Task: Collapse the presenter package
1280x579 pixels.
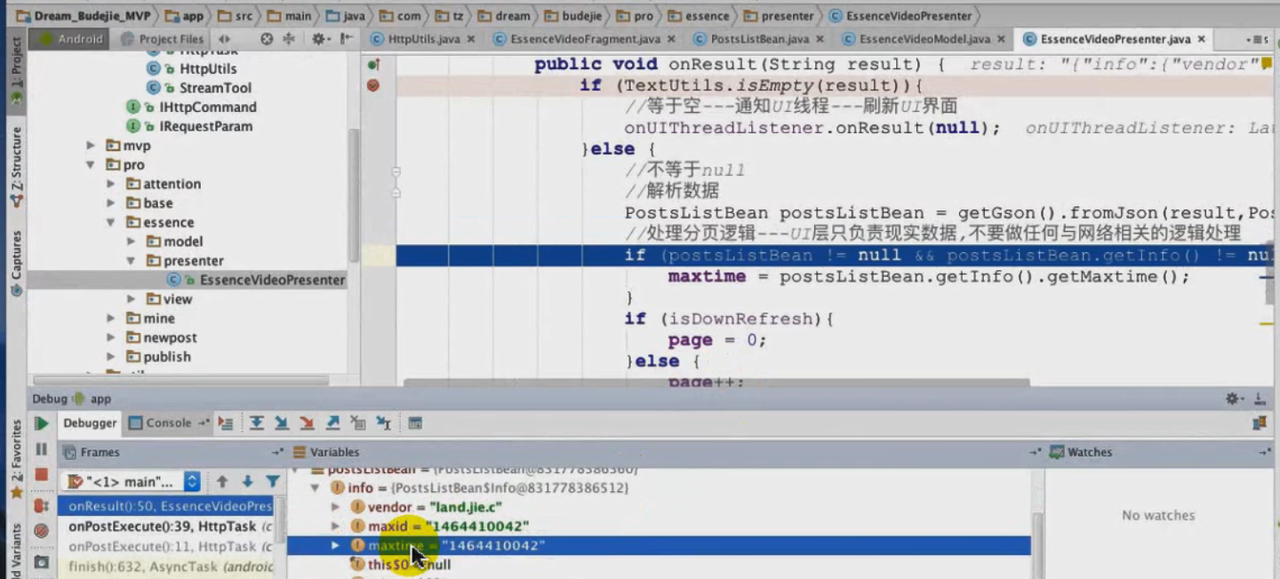Action: [x=131, y=261]
